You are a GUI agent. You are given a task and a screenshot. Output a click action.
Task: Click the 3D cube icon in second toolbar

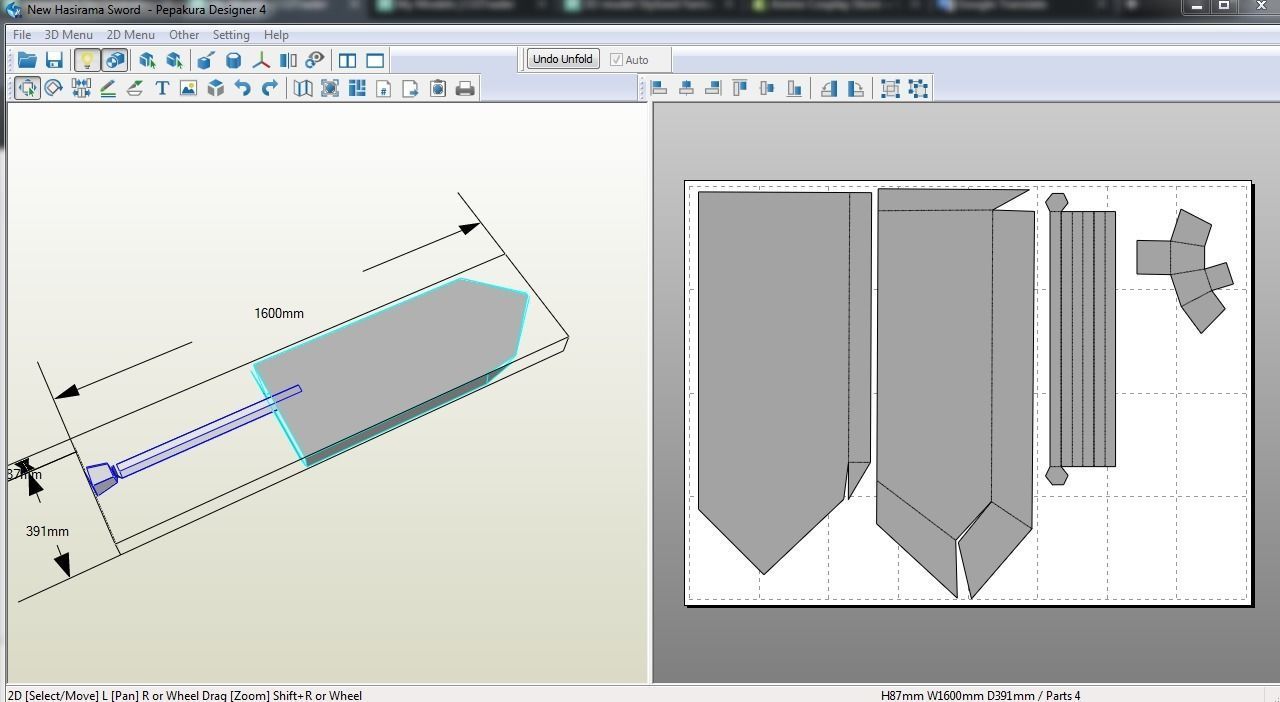[x=215, y=88]
